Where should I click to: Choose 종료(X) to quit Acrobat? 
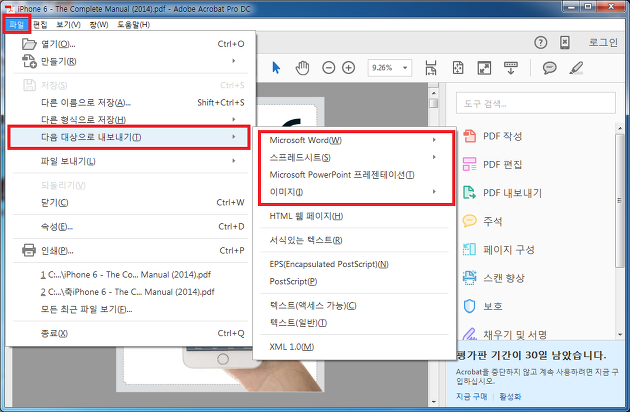pos(131,333)
